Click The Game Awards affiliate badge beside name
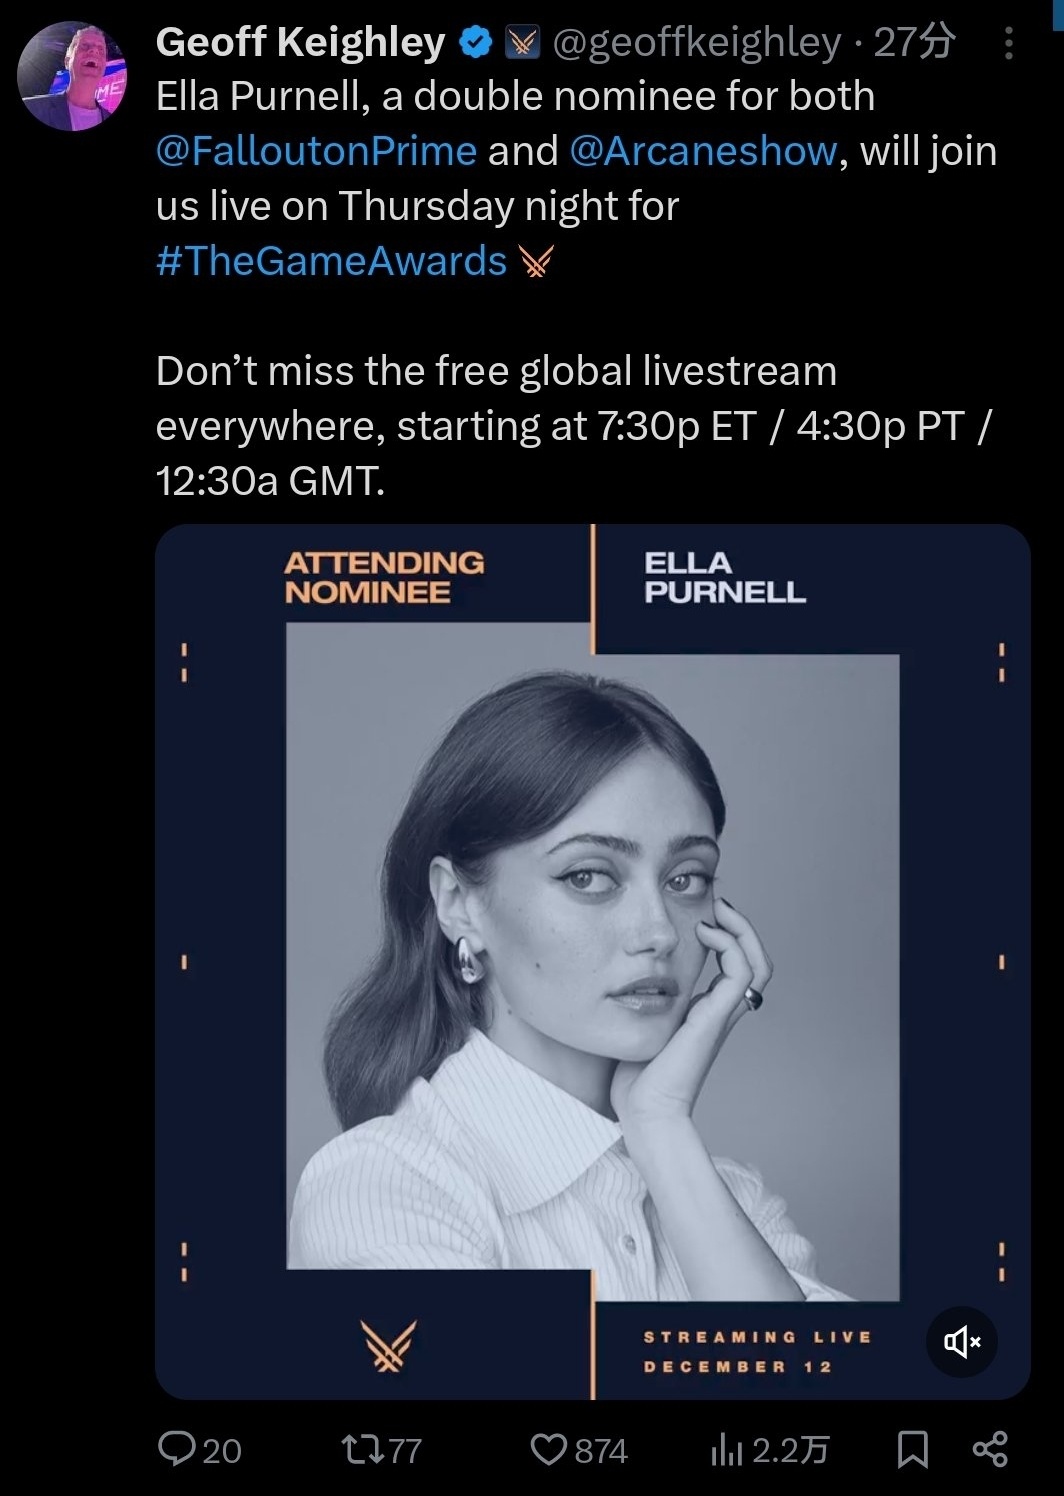This screenshot has height=1496, width=1064. point(522,42)
